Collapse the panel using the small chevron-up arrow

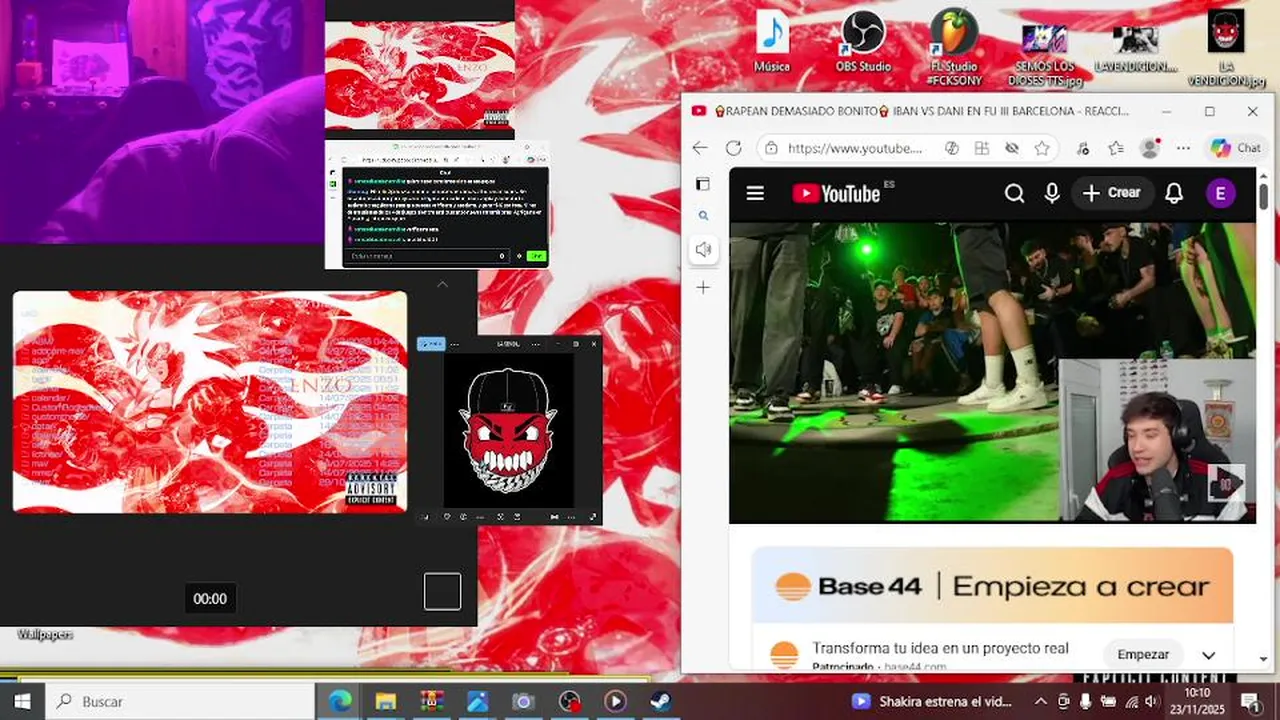[442, 285]
